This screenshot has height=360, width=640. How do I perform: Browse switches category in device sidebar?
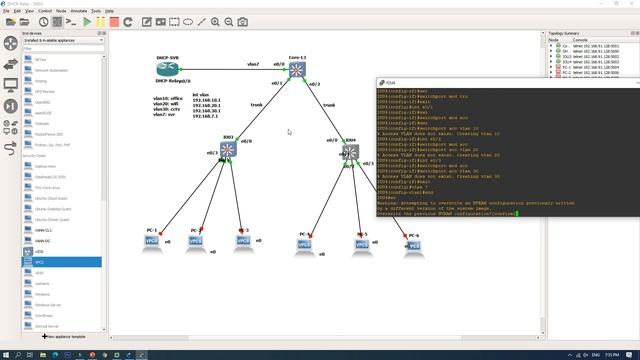coord(11,64)
